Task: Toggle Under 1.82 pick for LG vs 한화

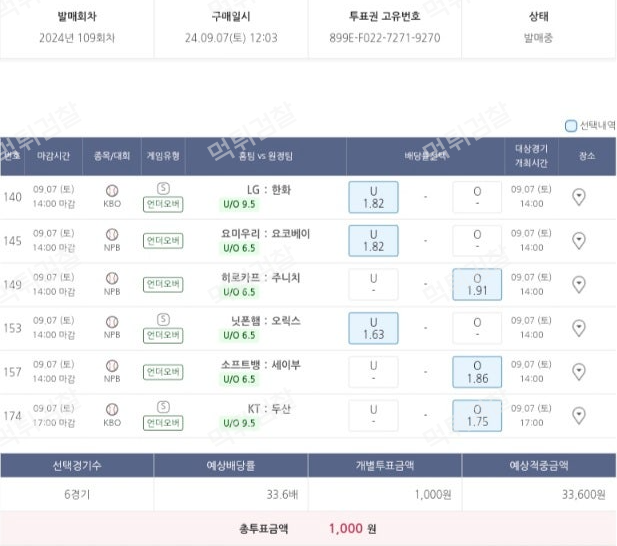Action: [373, 197]
